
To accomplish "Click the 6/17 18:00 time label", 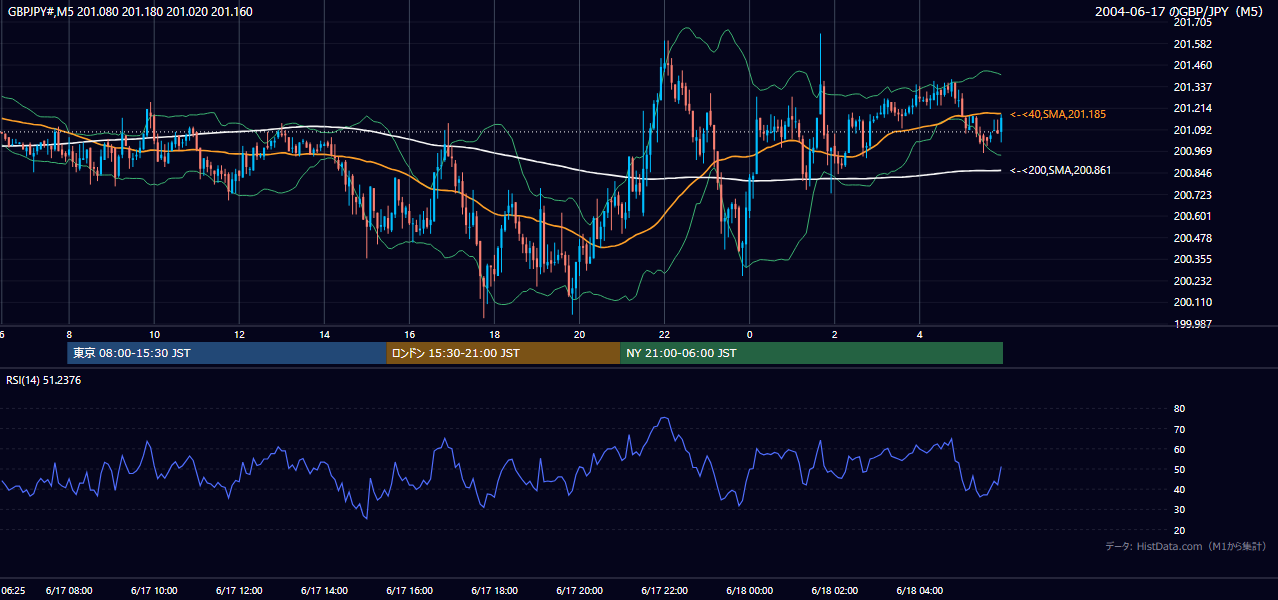I will coord(494,591).
